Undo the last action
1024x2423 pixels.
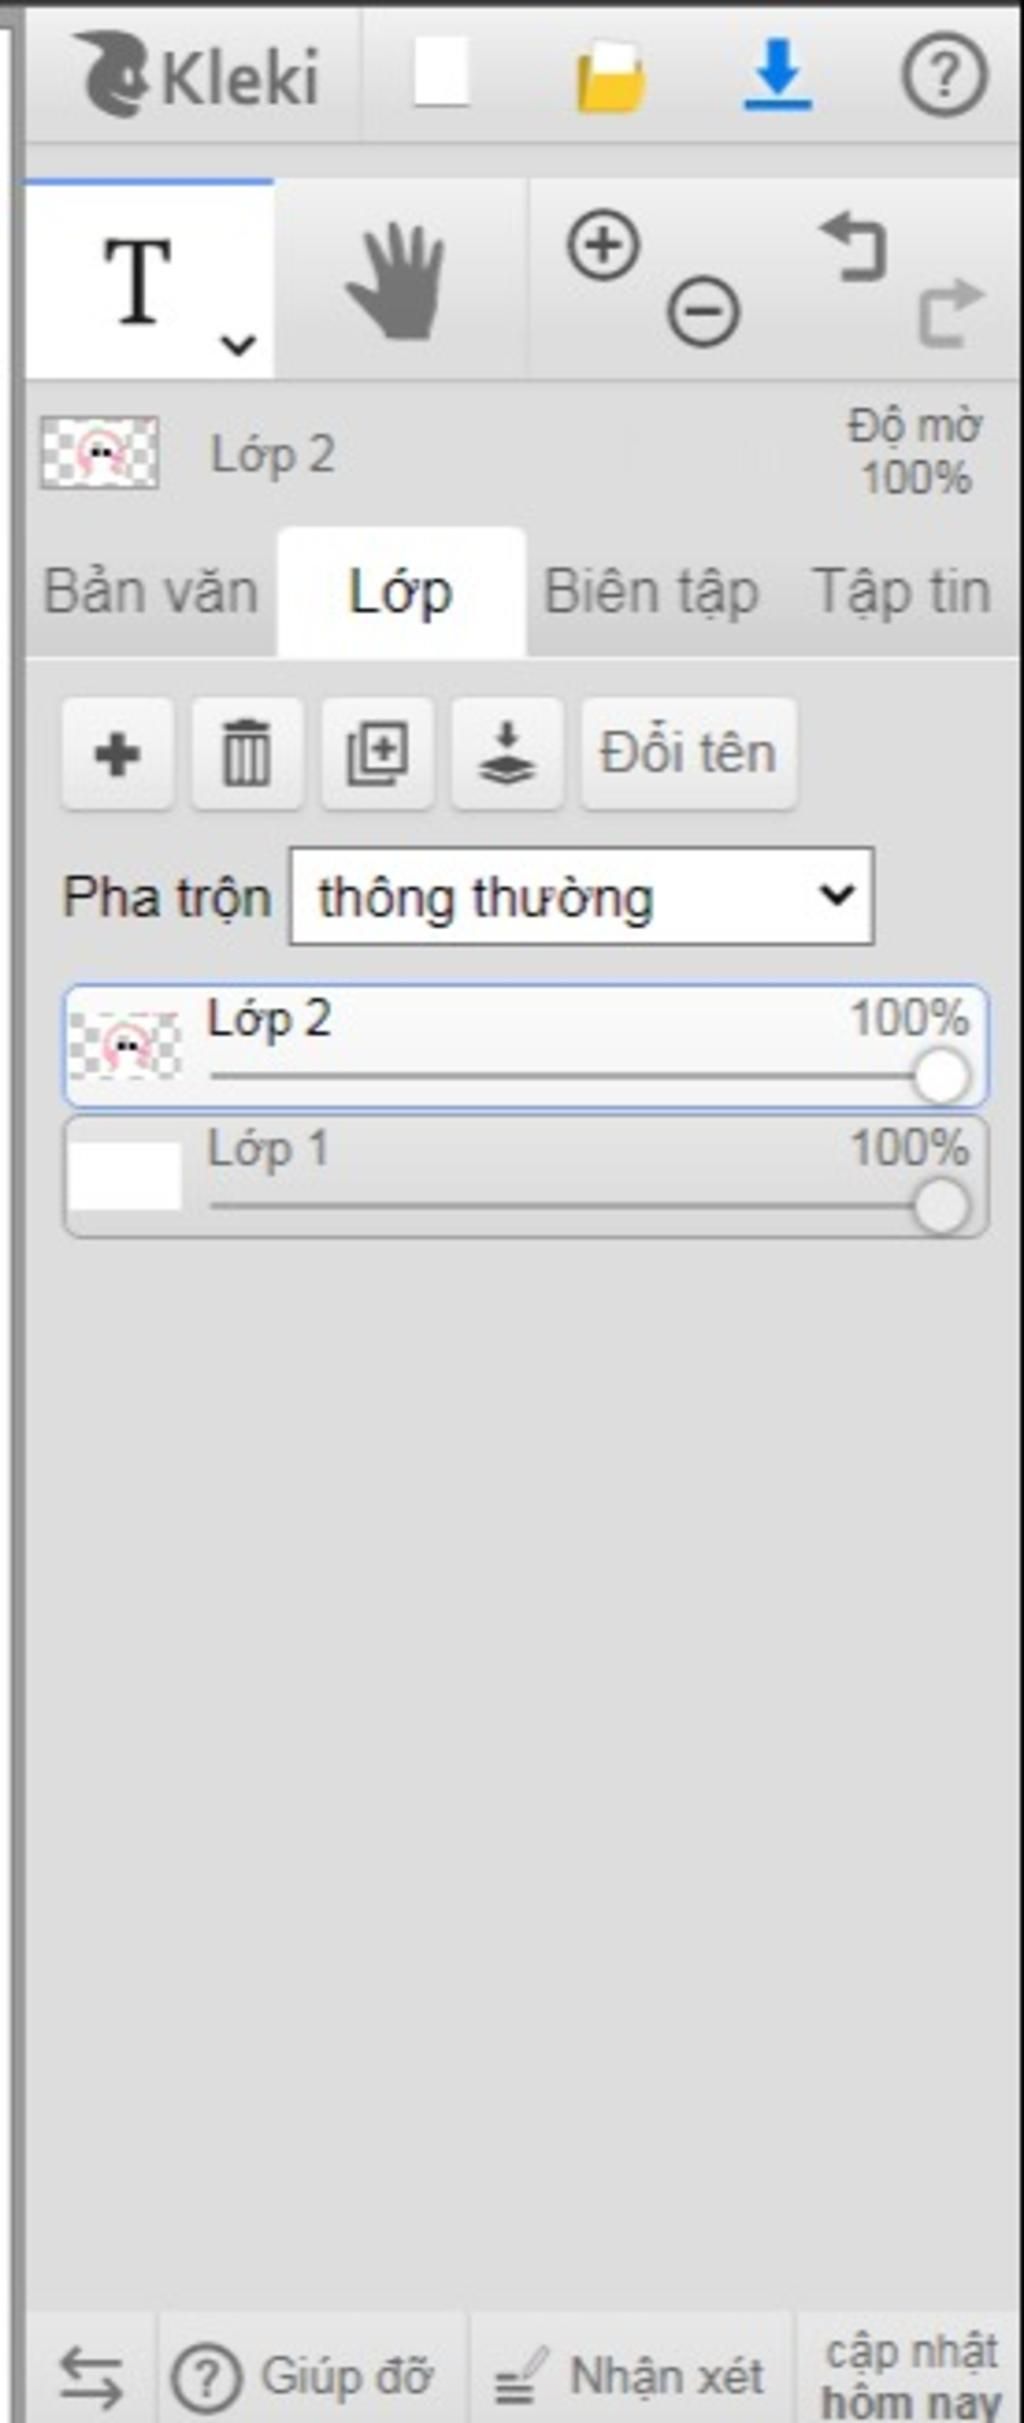[x=854, y=246]
